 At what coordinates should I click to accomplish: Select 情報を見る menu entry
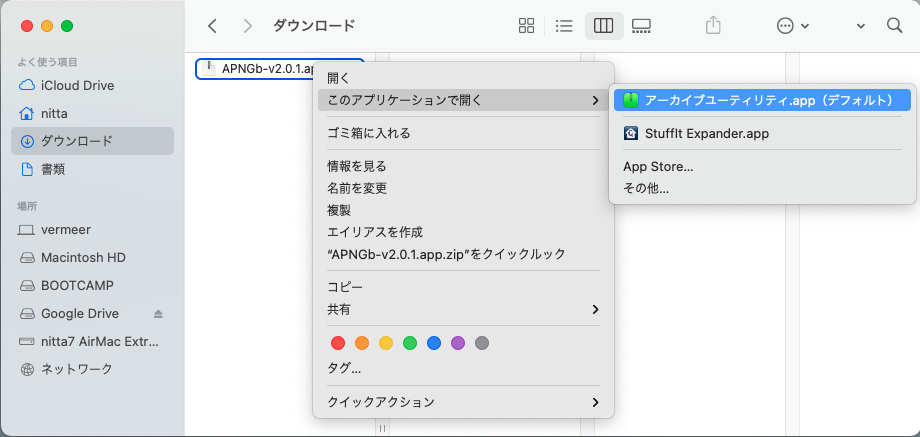(357, 166)
